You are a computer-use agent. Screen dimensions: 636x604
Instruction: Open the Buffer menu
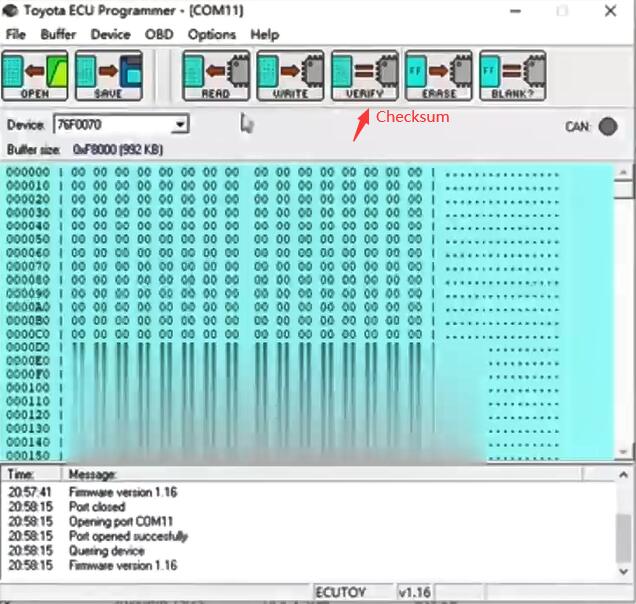(x=58, y=34)
